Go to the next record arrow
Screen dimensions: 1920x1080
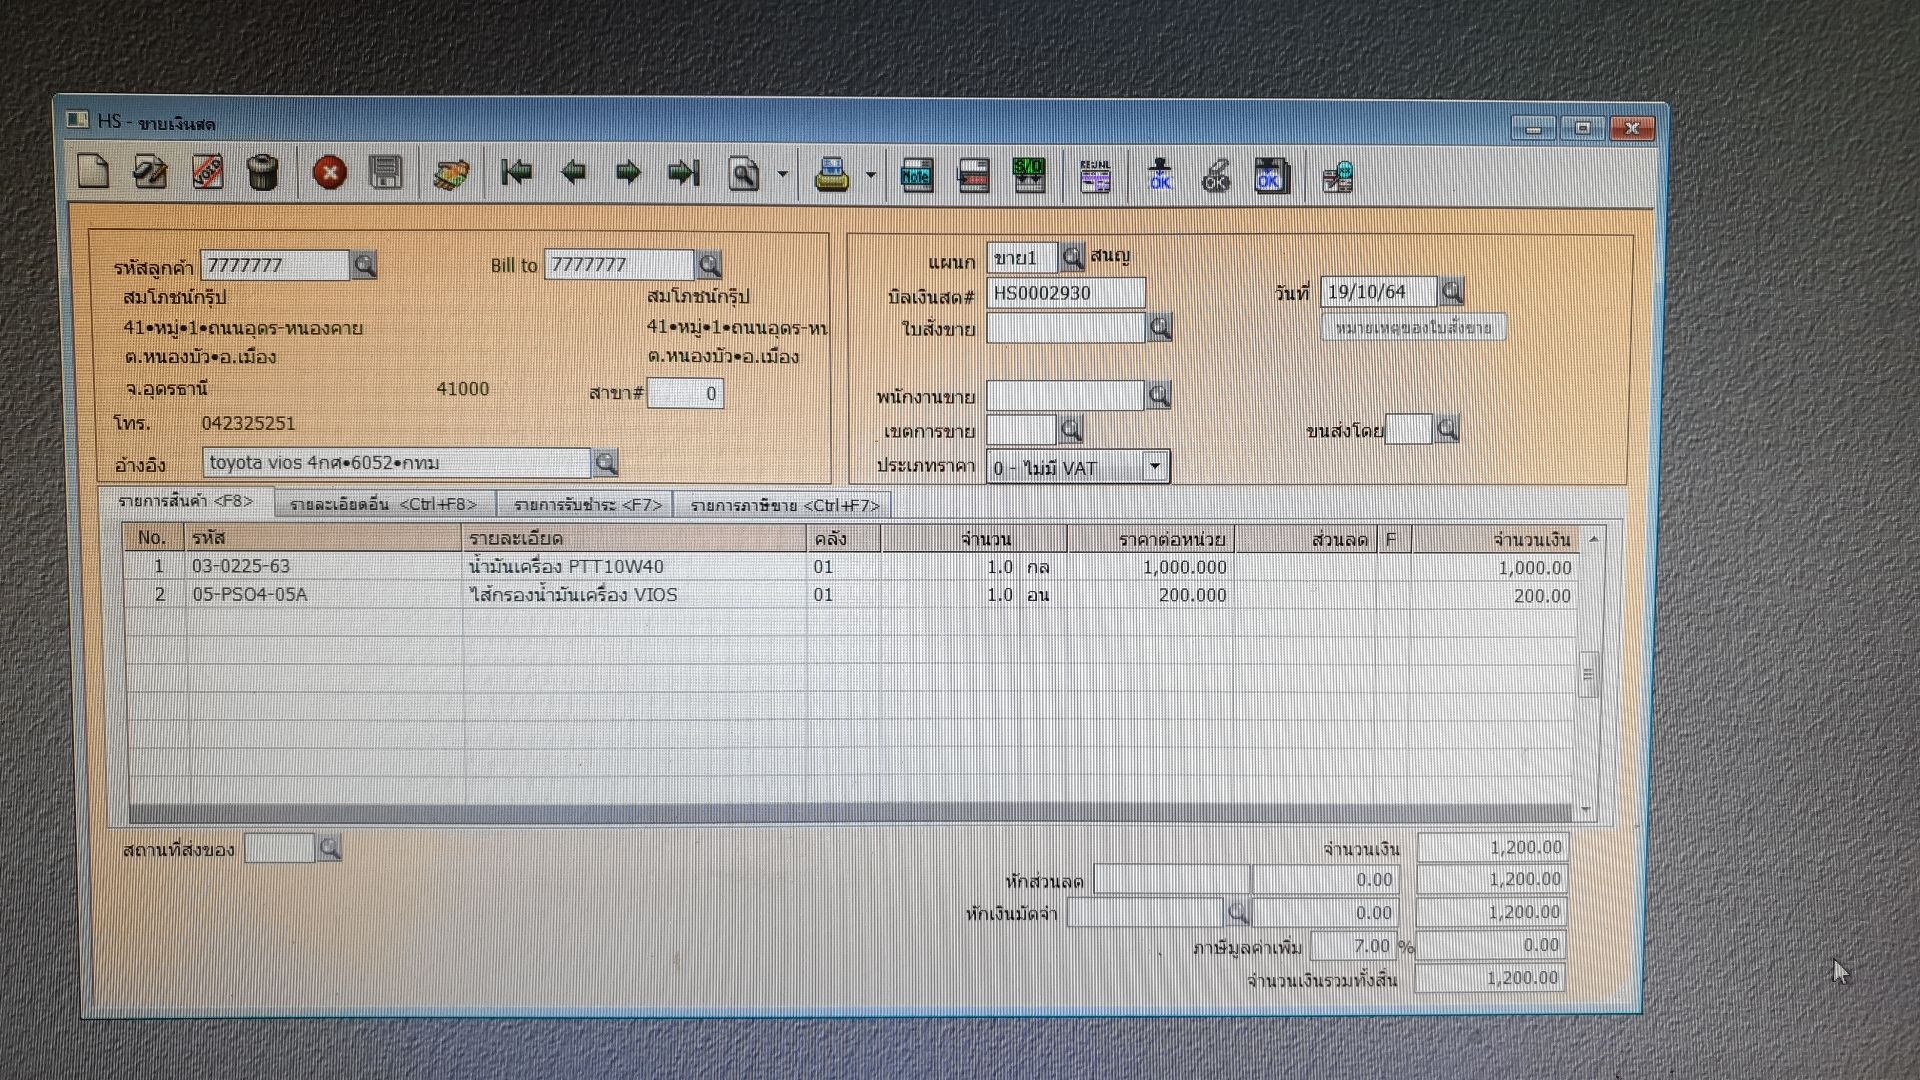click(x=628, y=173)
